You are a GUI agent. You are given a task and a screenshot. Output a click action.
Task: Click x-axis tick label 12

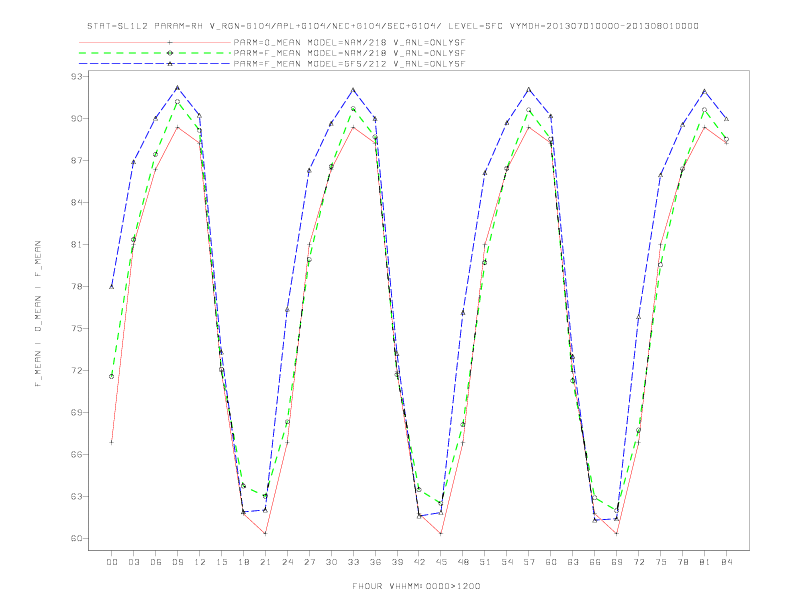(200, 562)
